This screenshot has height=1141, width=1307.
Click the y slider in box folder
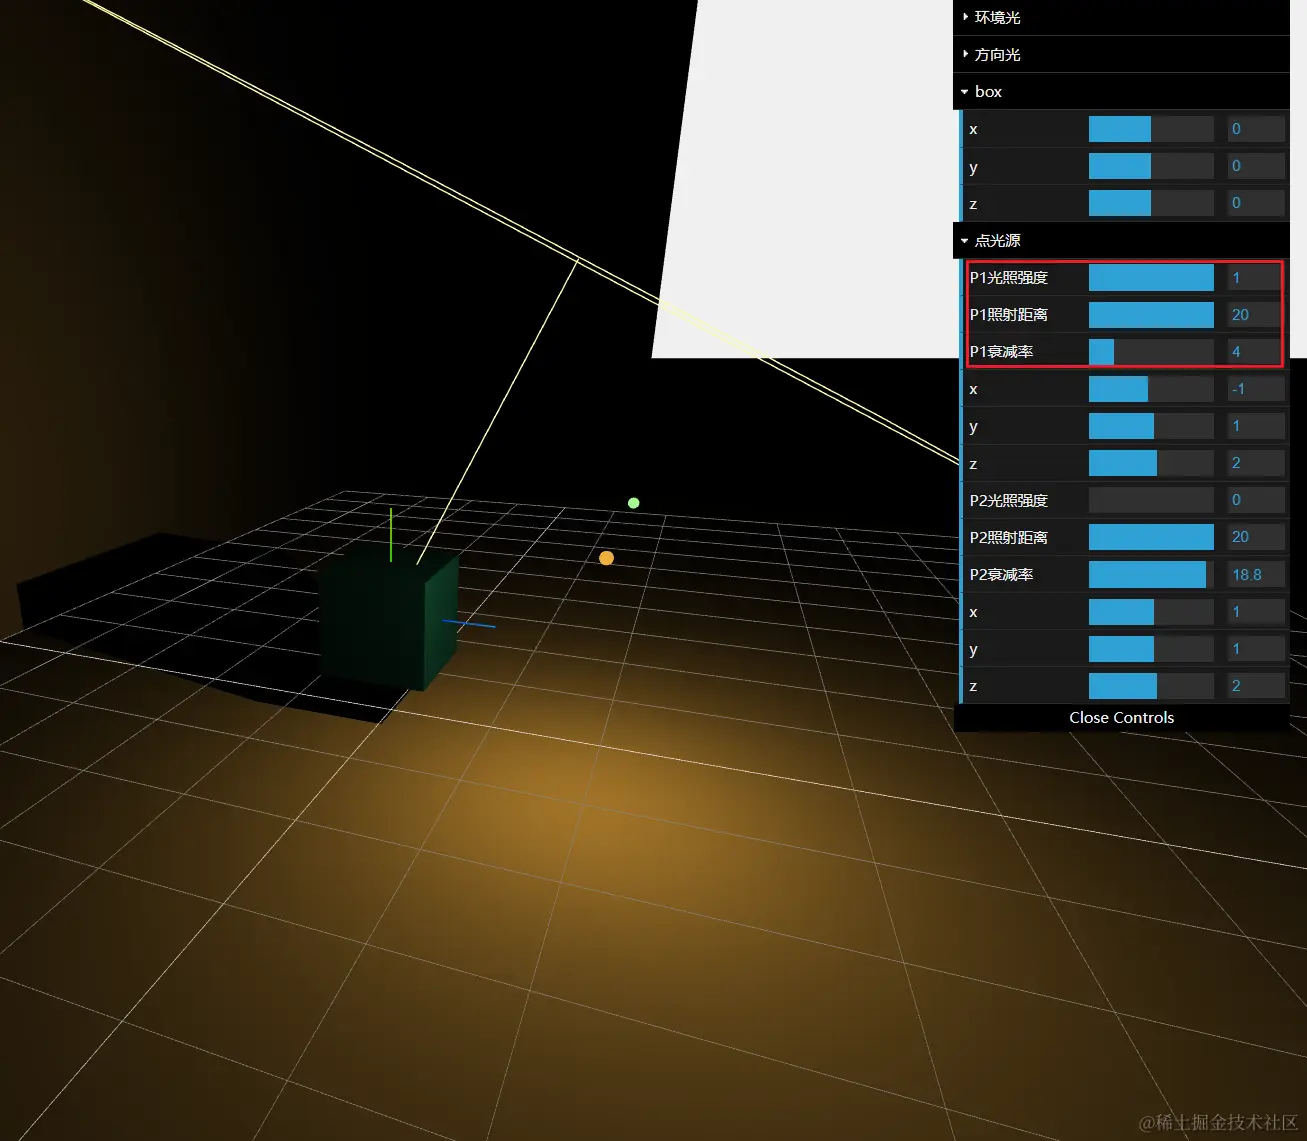point(1151,166)
